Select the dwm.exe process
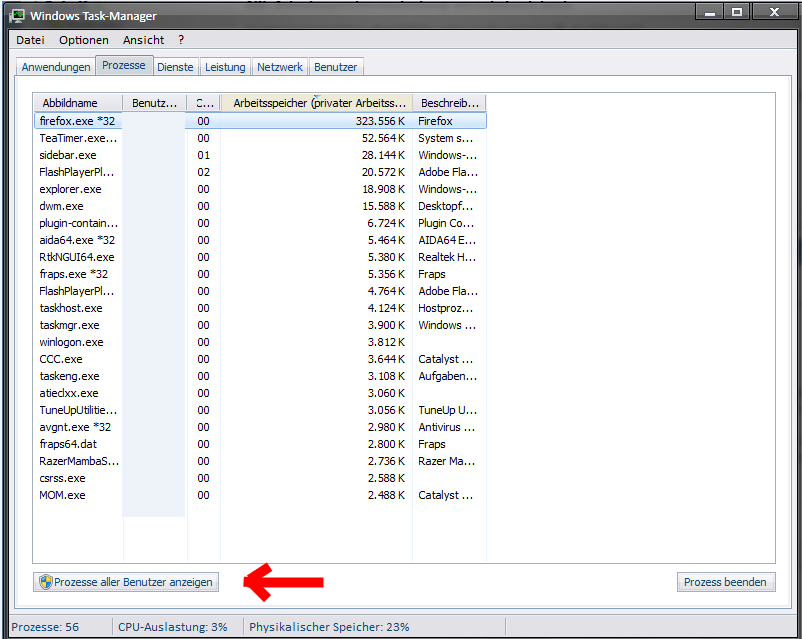This screenshot has width=802, height=639. tap(260, 206)
